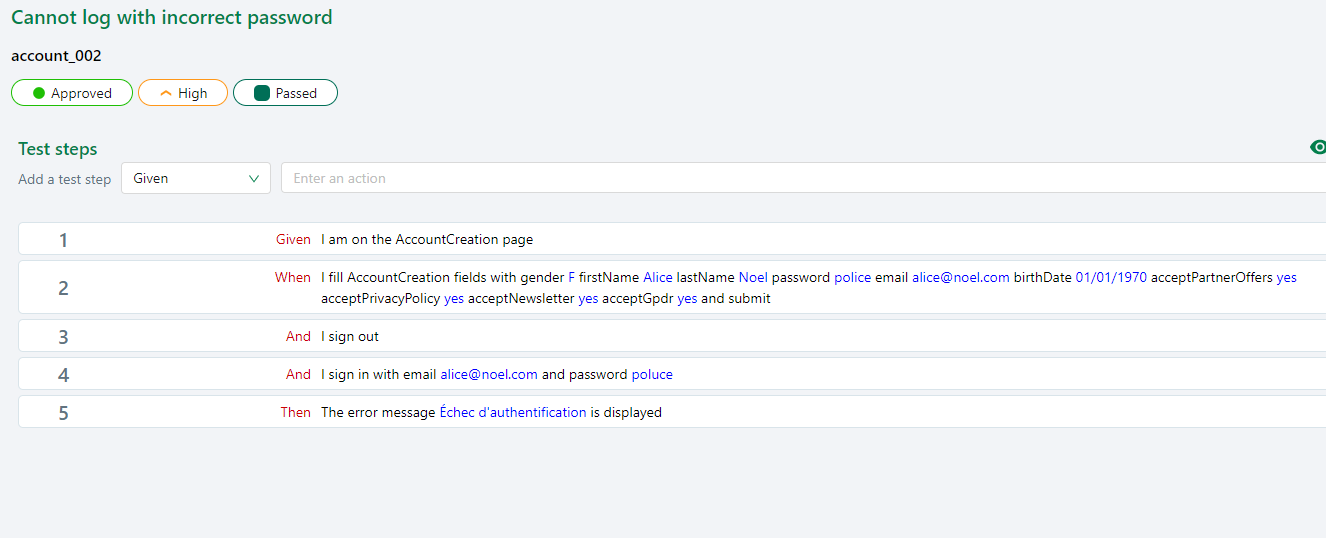Screen dimensions: 1326x538
Task: Click the 'Test steps' section heading
Action: tap(58, 149)
